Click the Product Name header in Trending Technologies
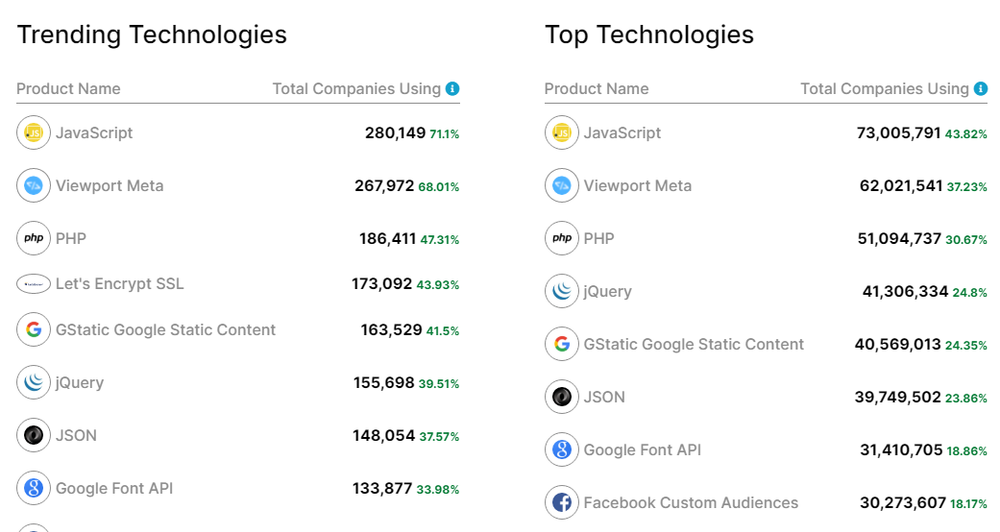Screen dimensions: 1000x532 (x=68, y=89)
